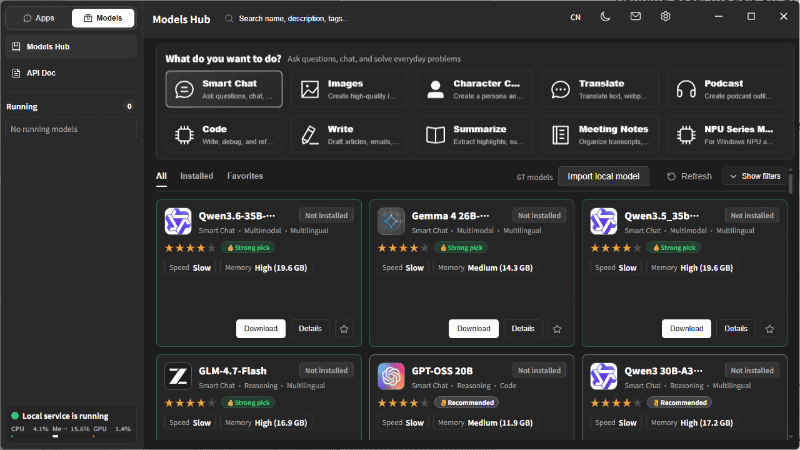View Details of Qwen3.5_35b
Image resolution: width=800 pixels, height=450 pixels.
point(736,329)
